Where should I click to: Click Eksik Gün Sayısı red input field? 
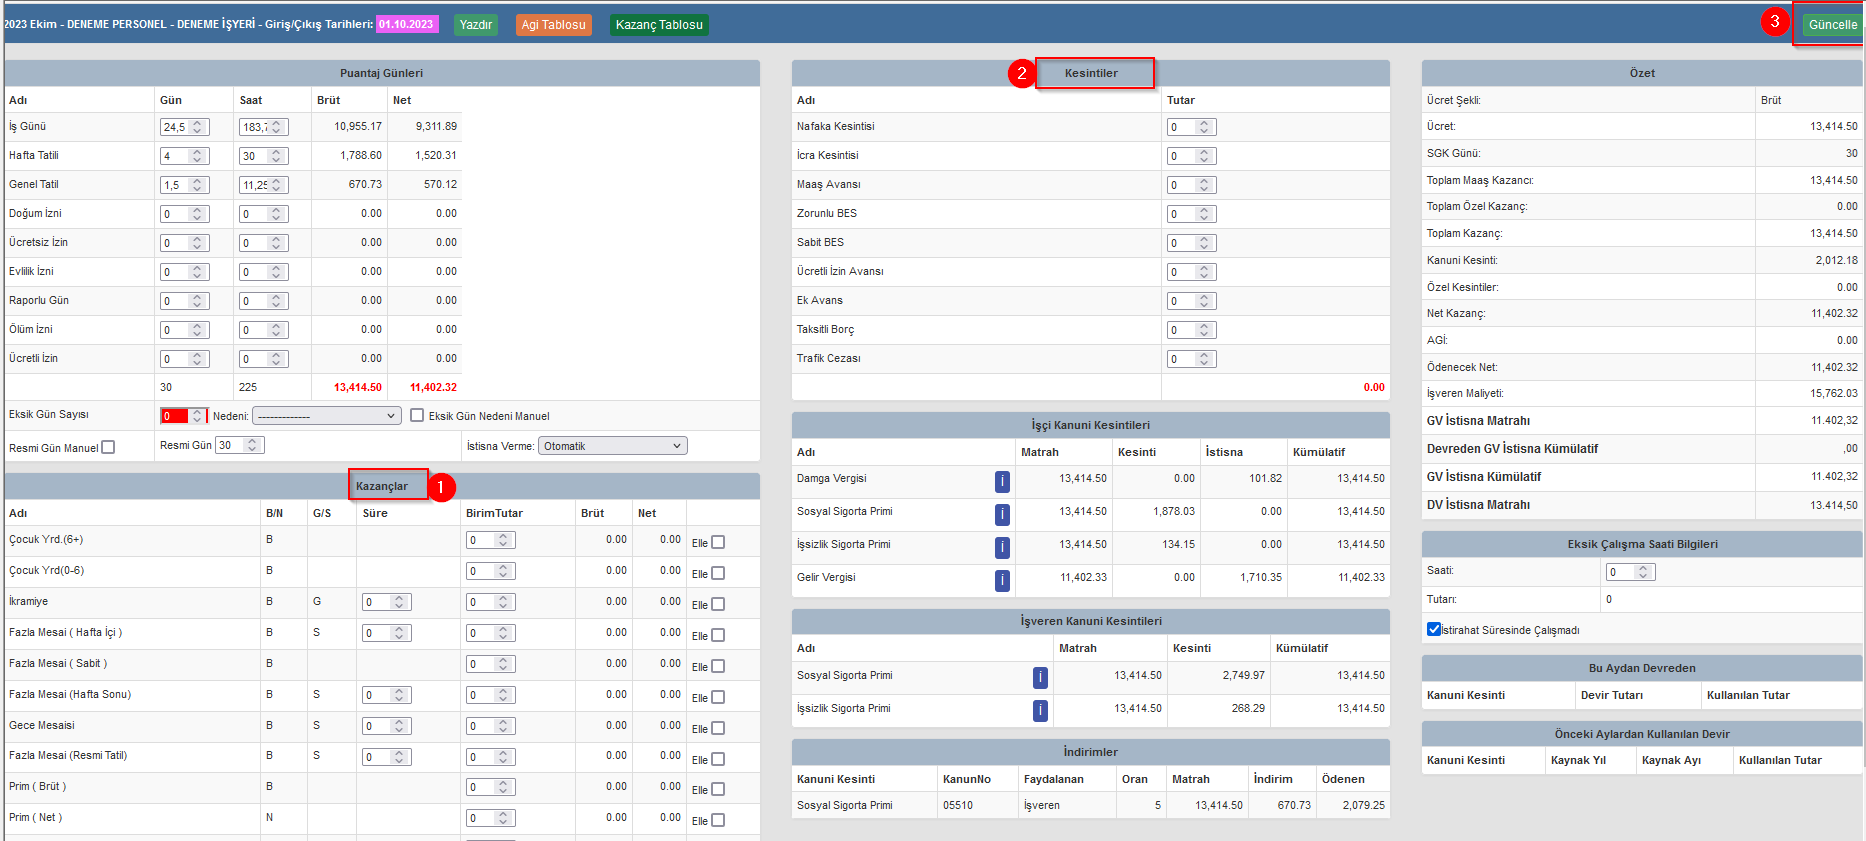pos(184,416)
